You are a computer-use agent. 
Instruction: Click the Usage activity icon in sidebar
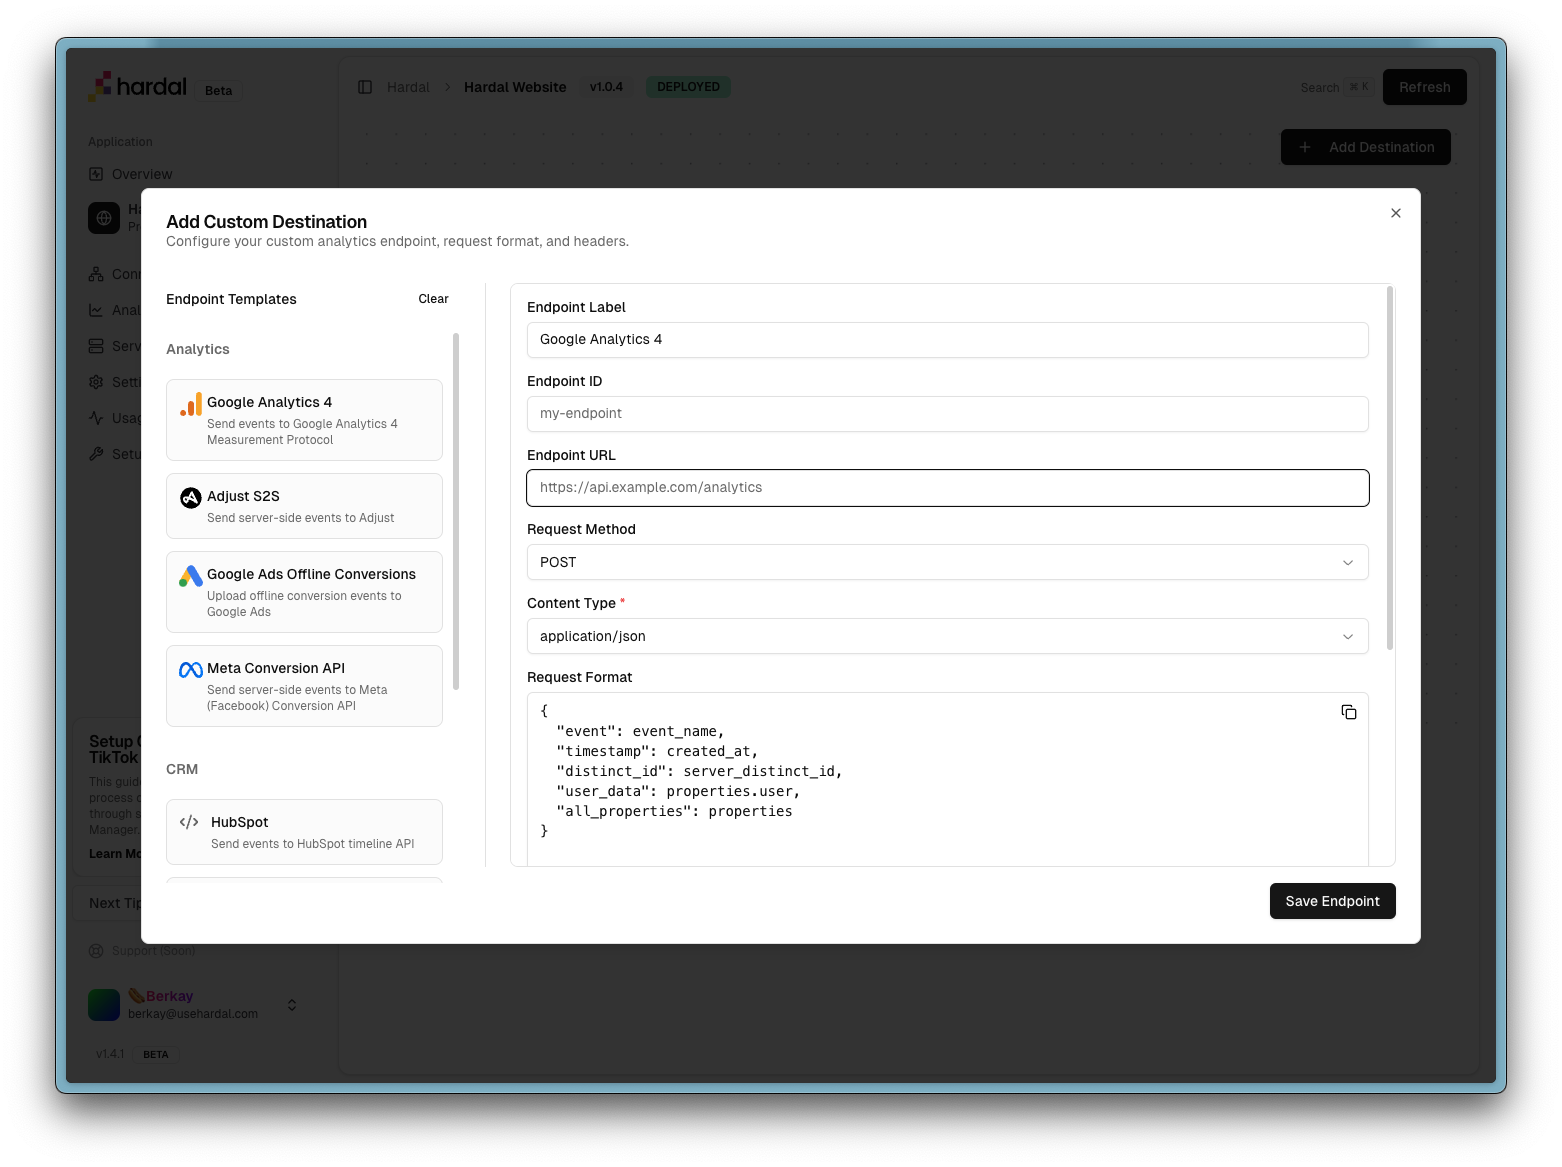click(96, 418)
